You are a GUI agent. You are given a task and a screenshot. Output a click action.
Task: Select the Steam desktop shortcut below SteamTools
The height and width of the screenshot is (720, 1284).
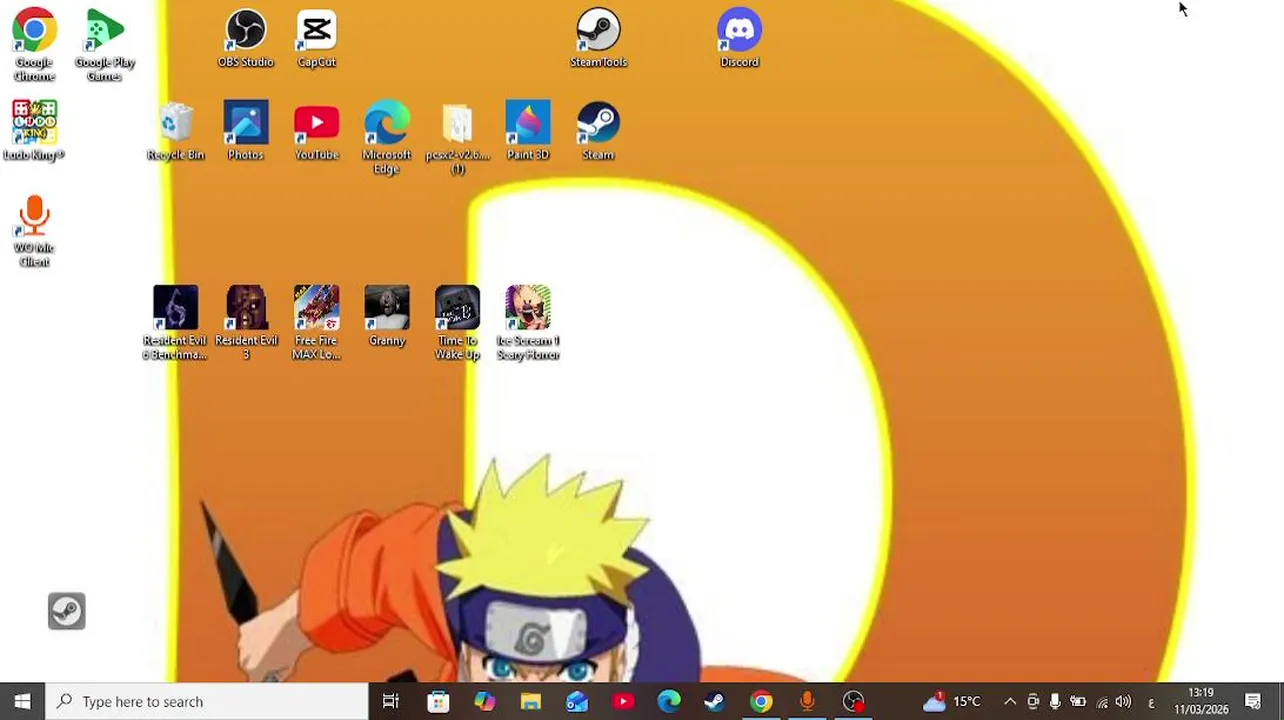pos(598,131)
